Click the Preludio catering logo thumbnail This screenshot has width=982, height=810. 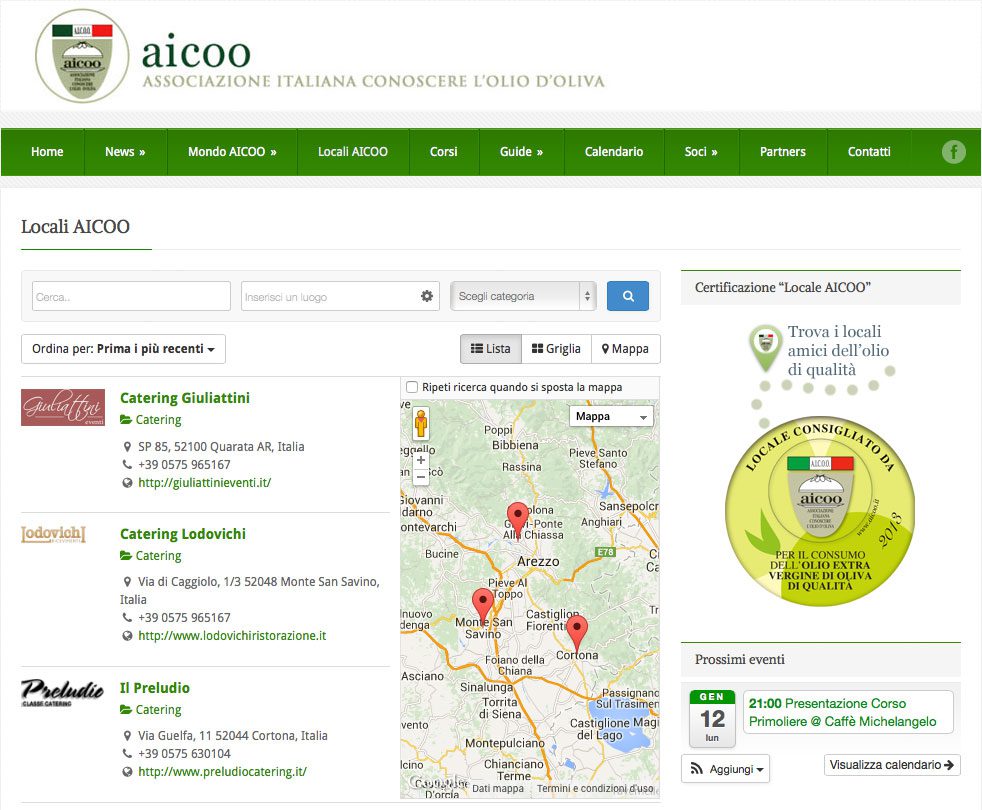62,692
